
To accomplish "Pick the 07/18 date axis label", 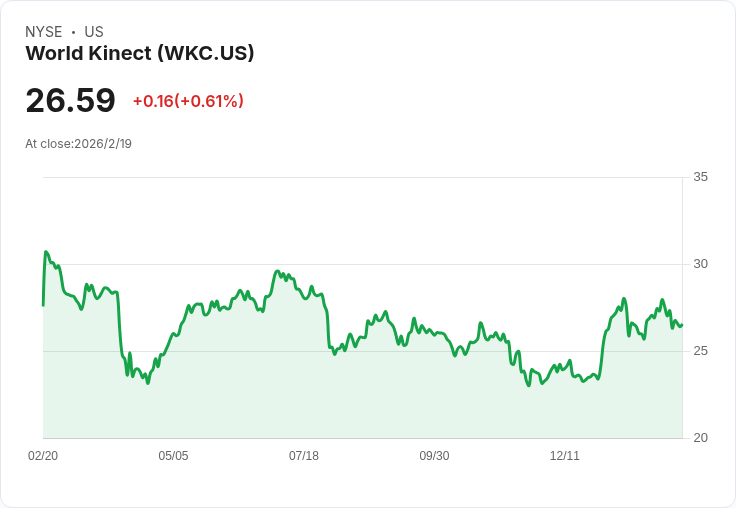I will pos(304,456).
